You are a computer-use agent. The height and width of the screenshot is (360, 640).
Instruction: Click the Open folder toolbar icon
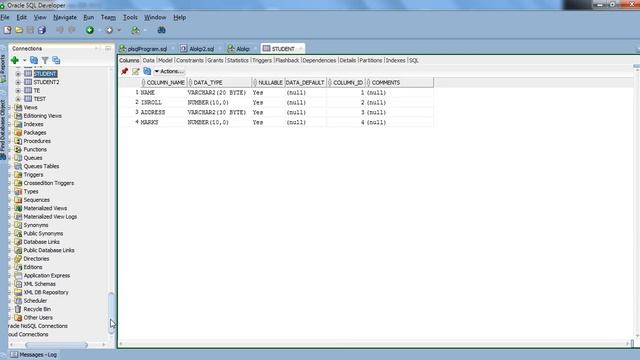(19, 30)
